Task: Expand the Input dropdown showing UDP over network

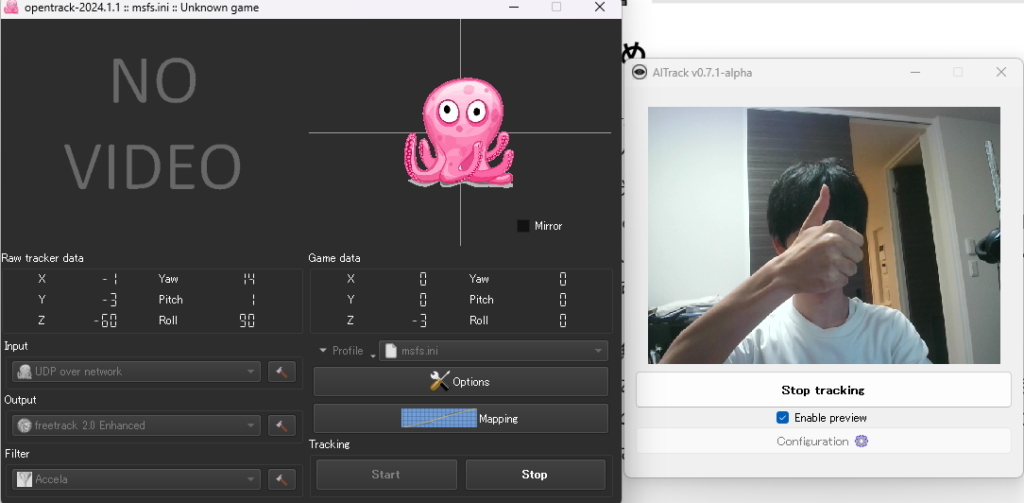Action: (x=135, y=372)
